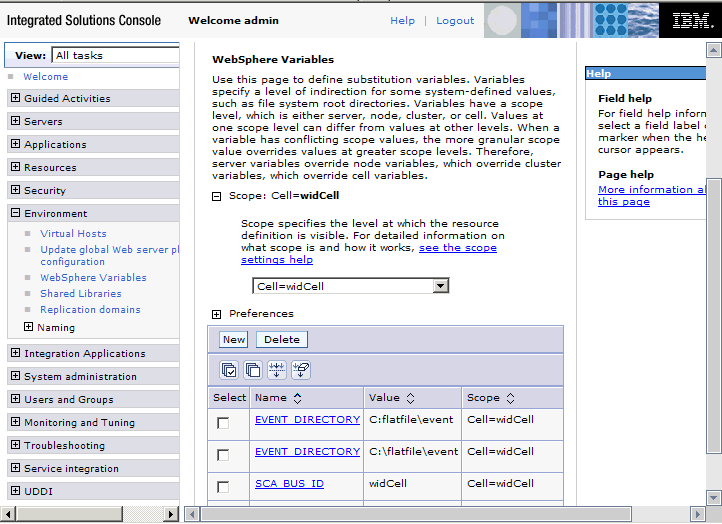Expand the Troubleshooting section

[16, 445]
